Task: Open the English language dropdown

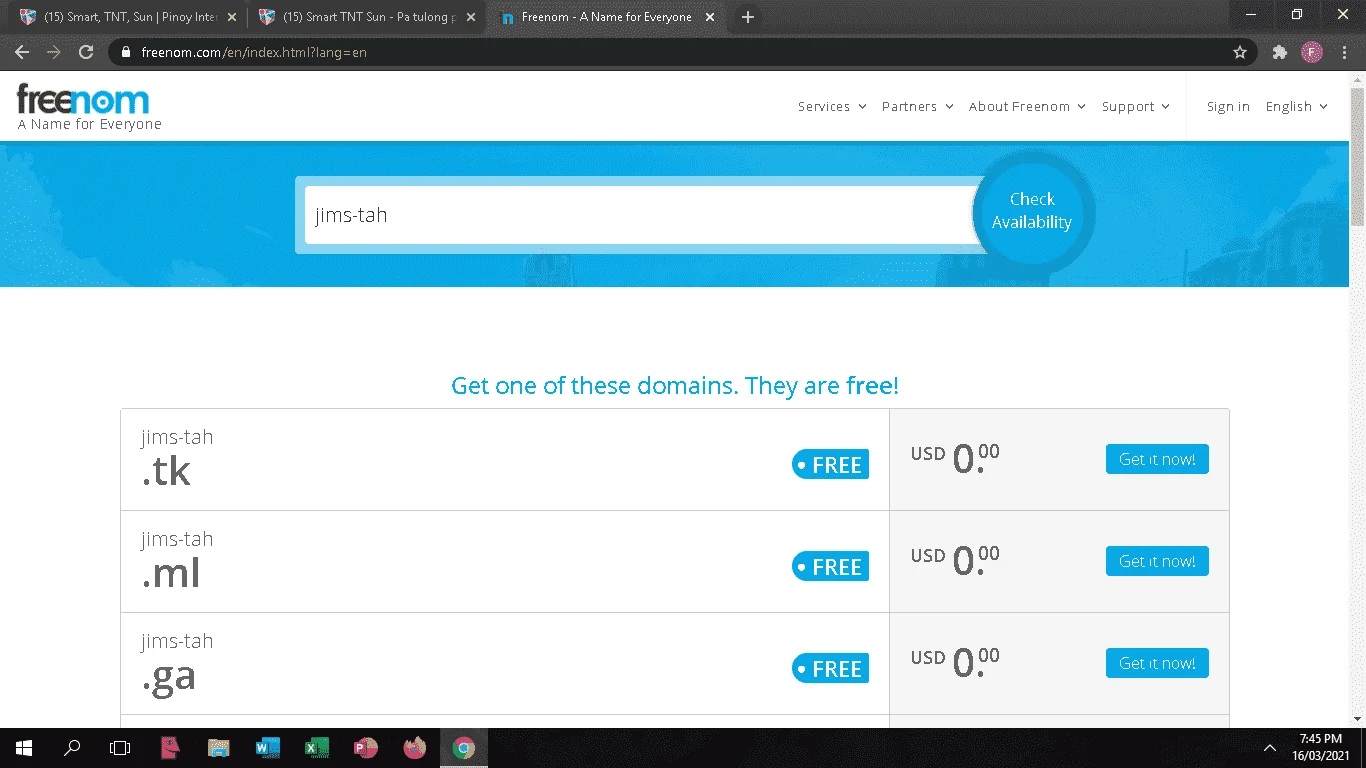Action: [x=1297, y=106]
